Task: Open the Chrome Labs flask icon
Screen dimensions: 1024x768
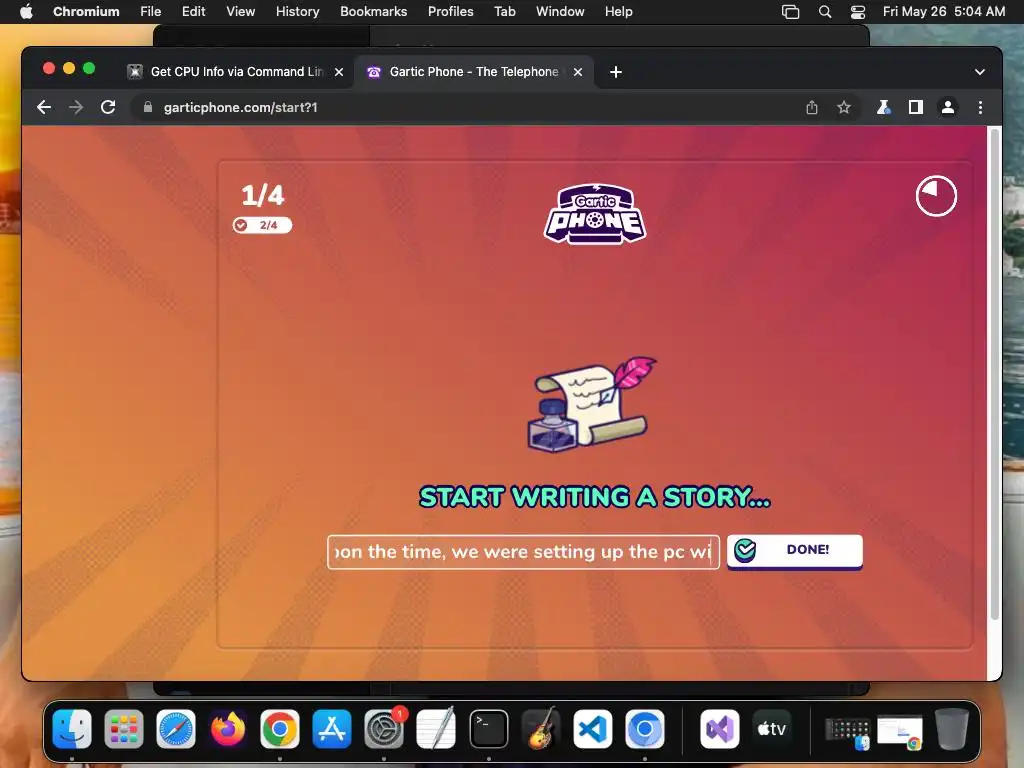Action: 883,107
